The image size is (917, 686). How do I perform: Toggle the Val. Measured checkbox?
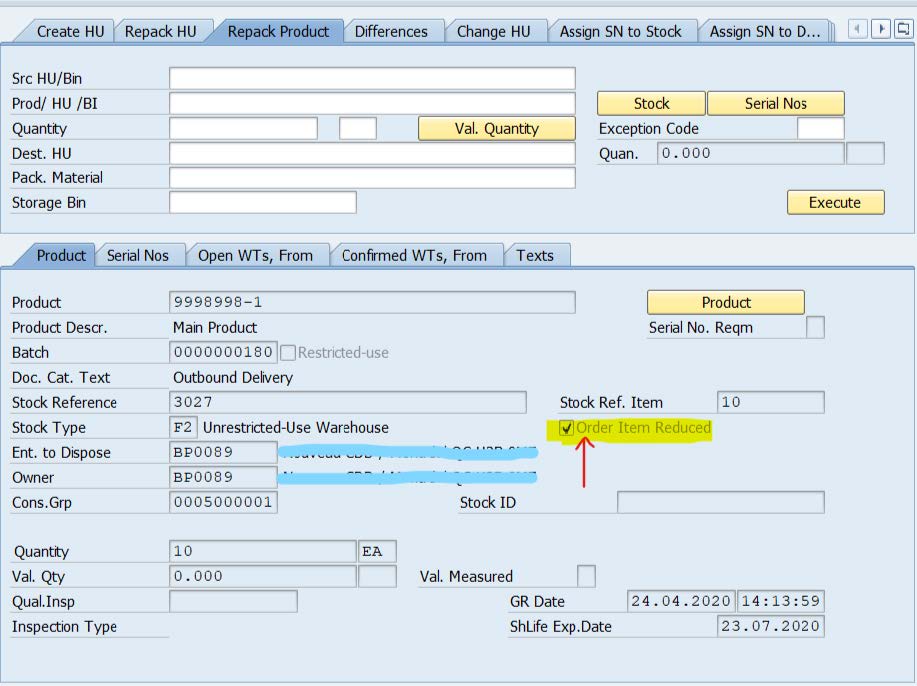tap(587, 576)
